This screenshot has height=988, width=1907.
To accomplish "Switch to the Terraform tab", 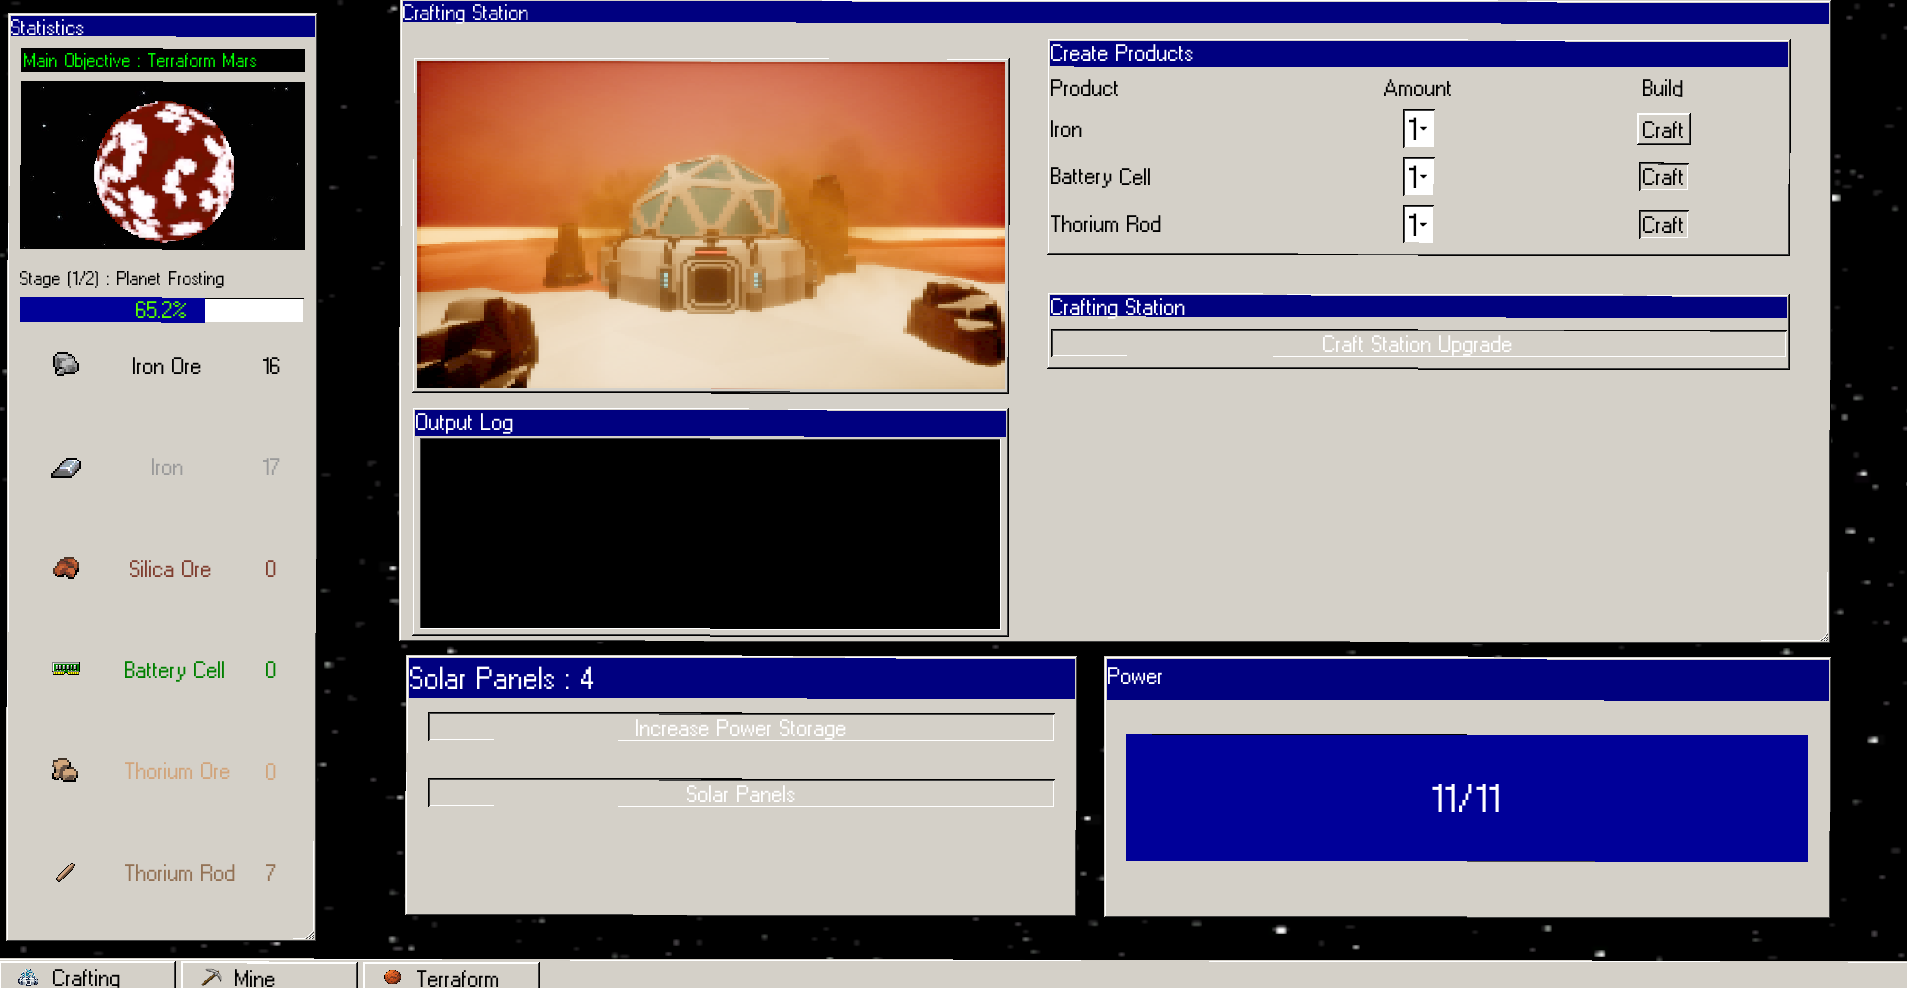I will (451, 976).
